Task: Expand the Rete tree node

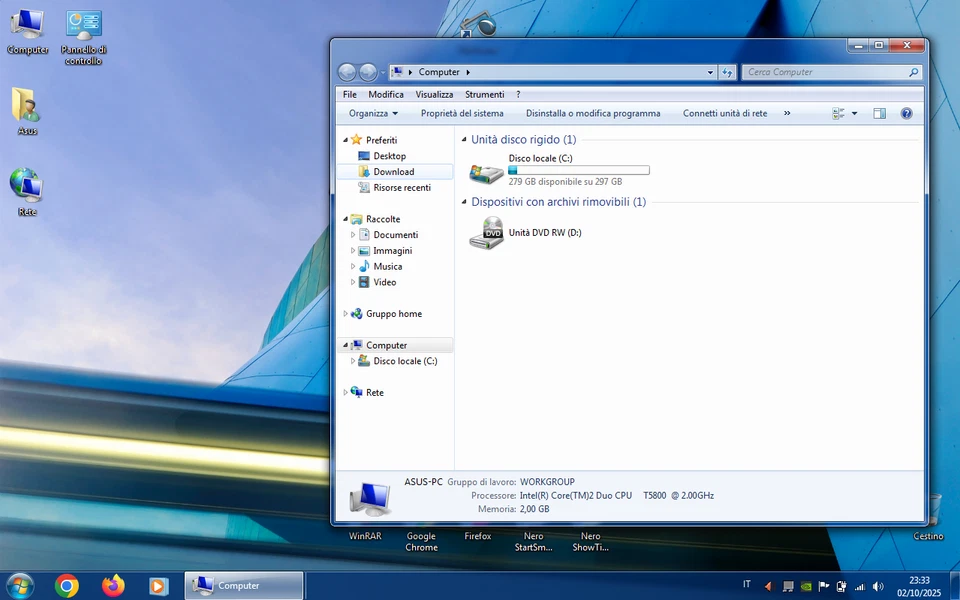Action: (x=346, y=393)
